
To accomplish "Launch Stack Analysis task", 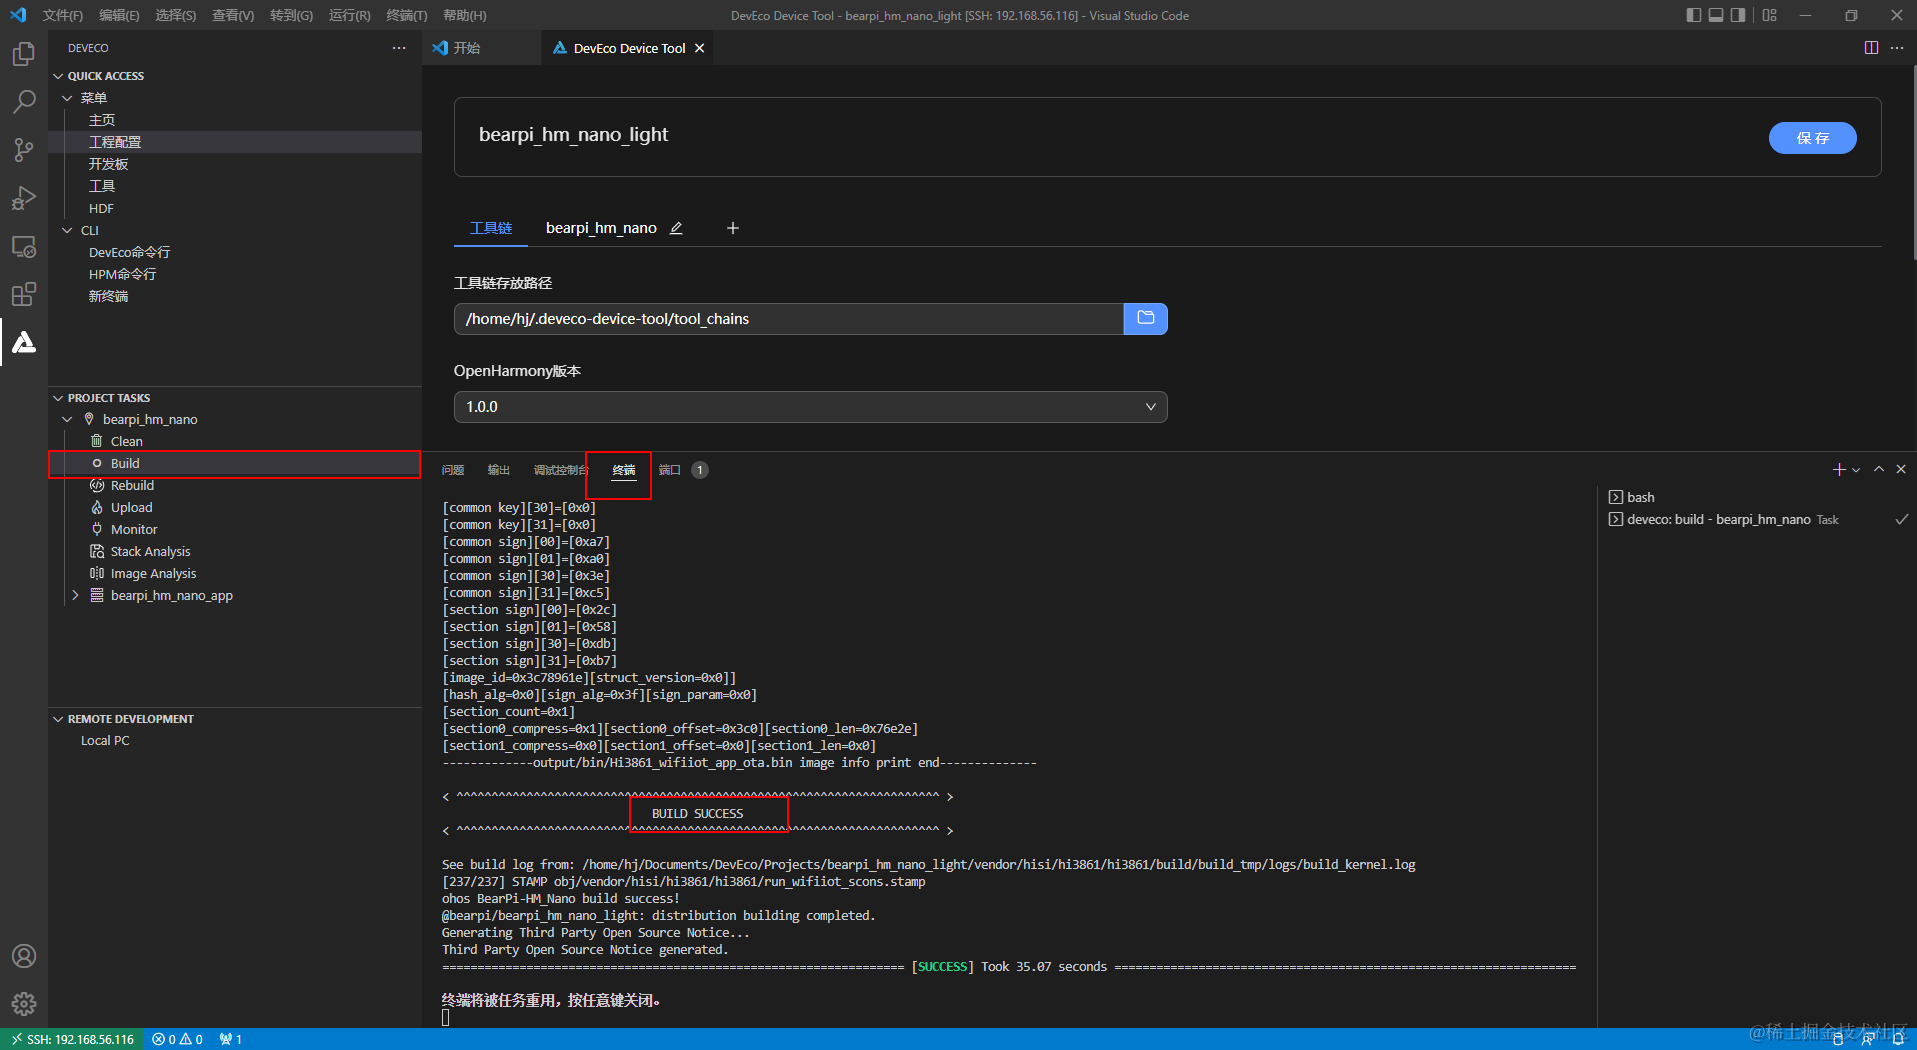I will (235, 552).
